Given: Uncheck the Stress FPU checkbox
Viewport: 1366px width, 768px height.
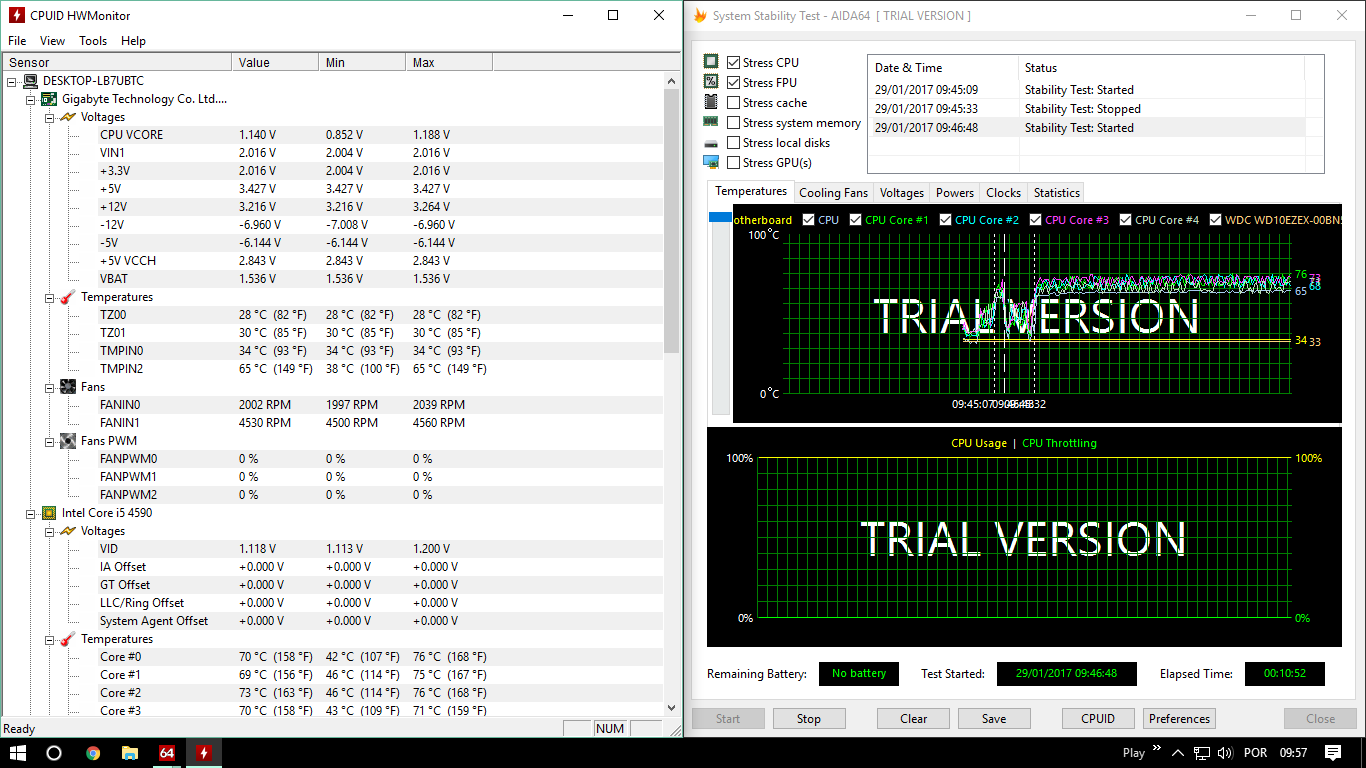Looking at the screenshot, I should click(734, 82).
